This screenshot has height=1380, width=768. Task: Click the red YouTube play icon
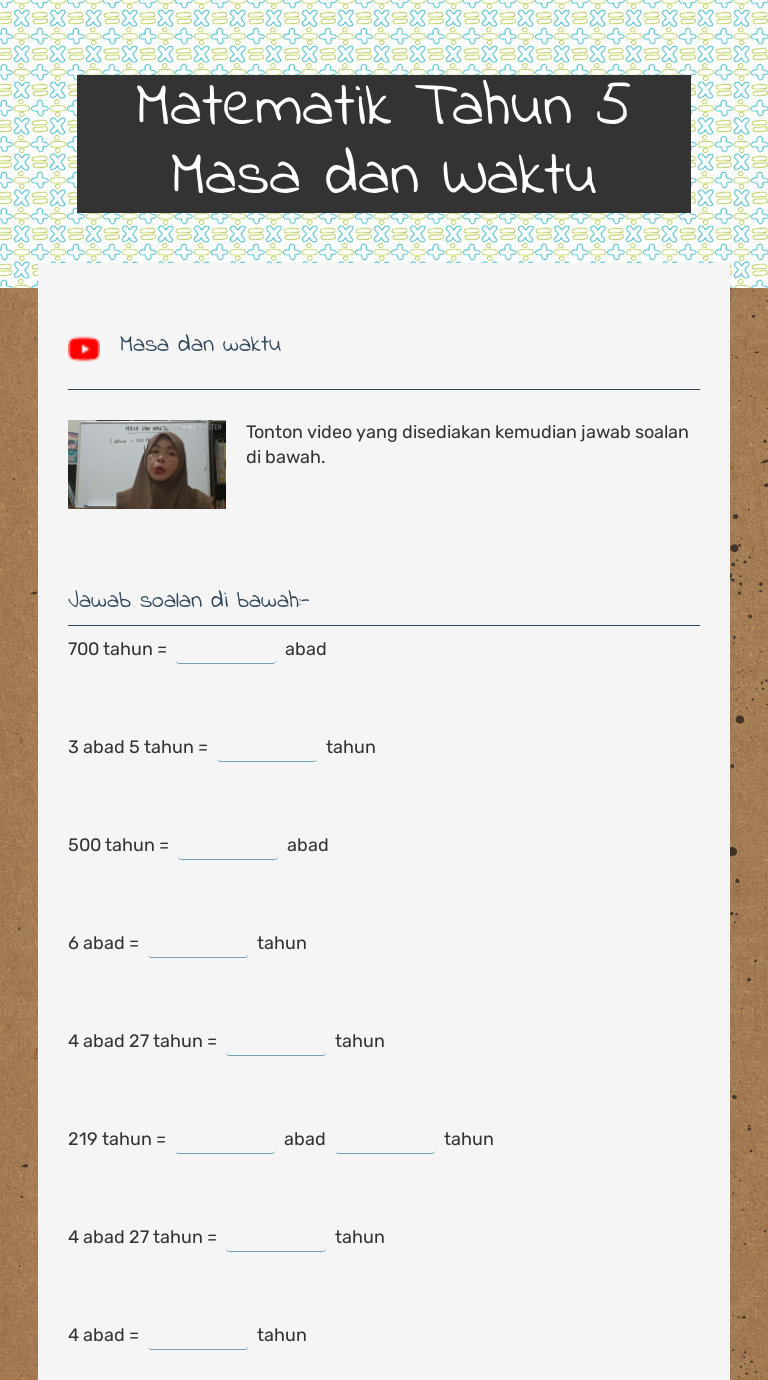point(84,348)
